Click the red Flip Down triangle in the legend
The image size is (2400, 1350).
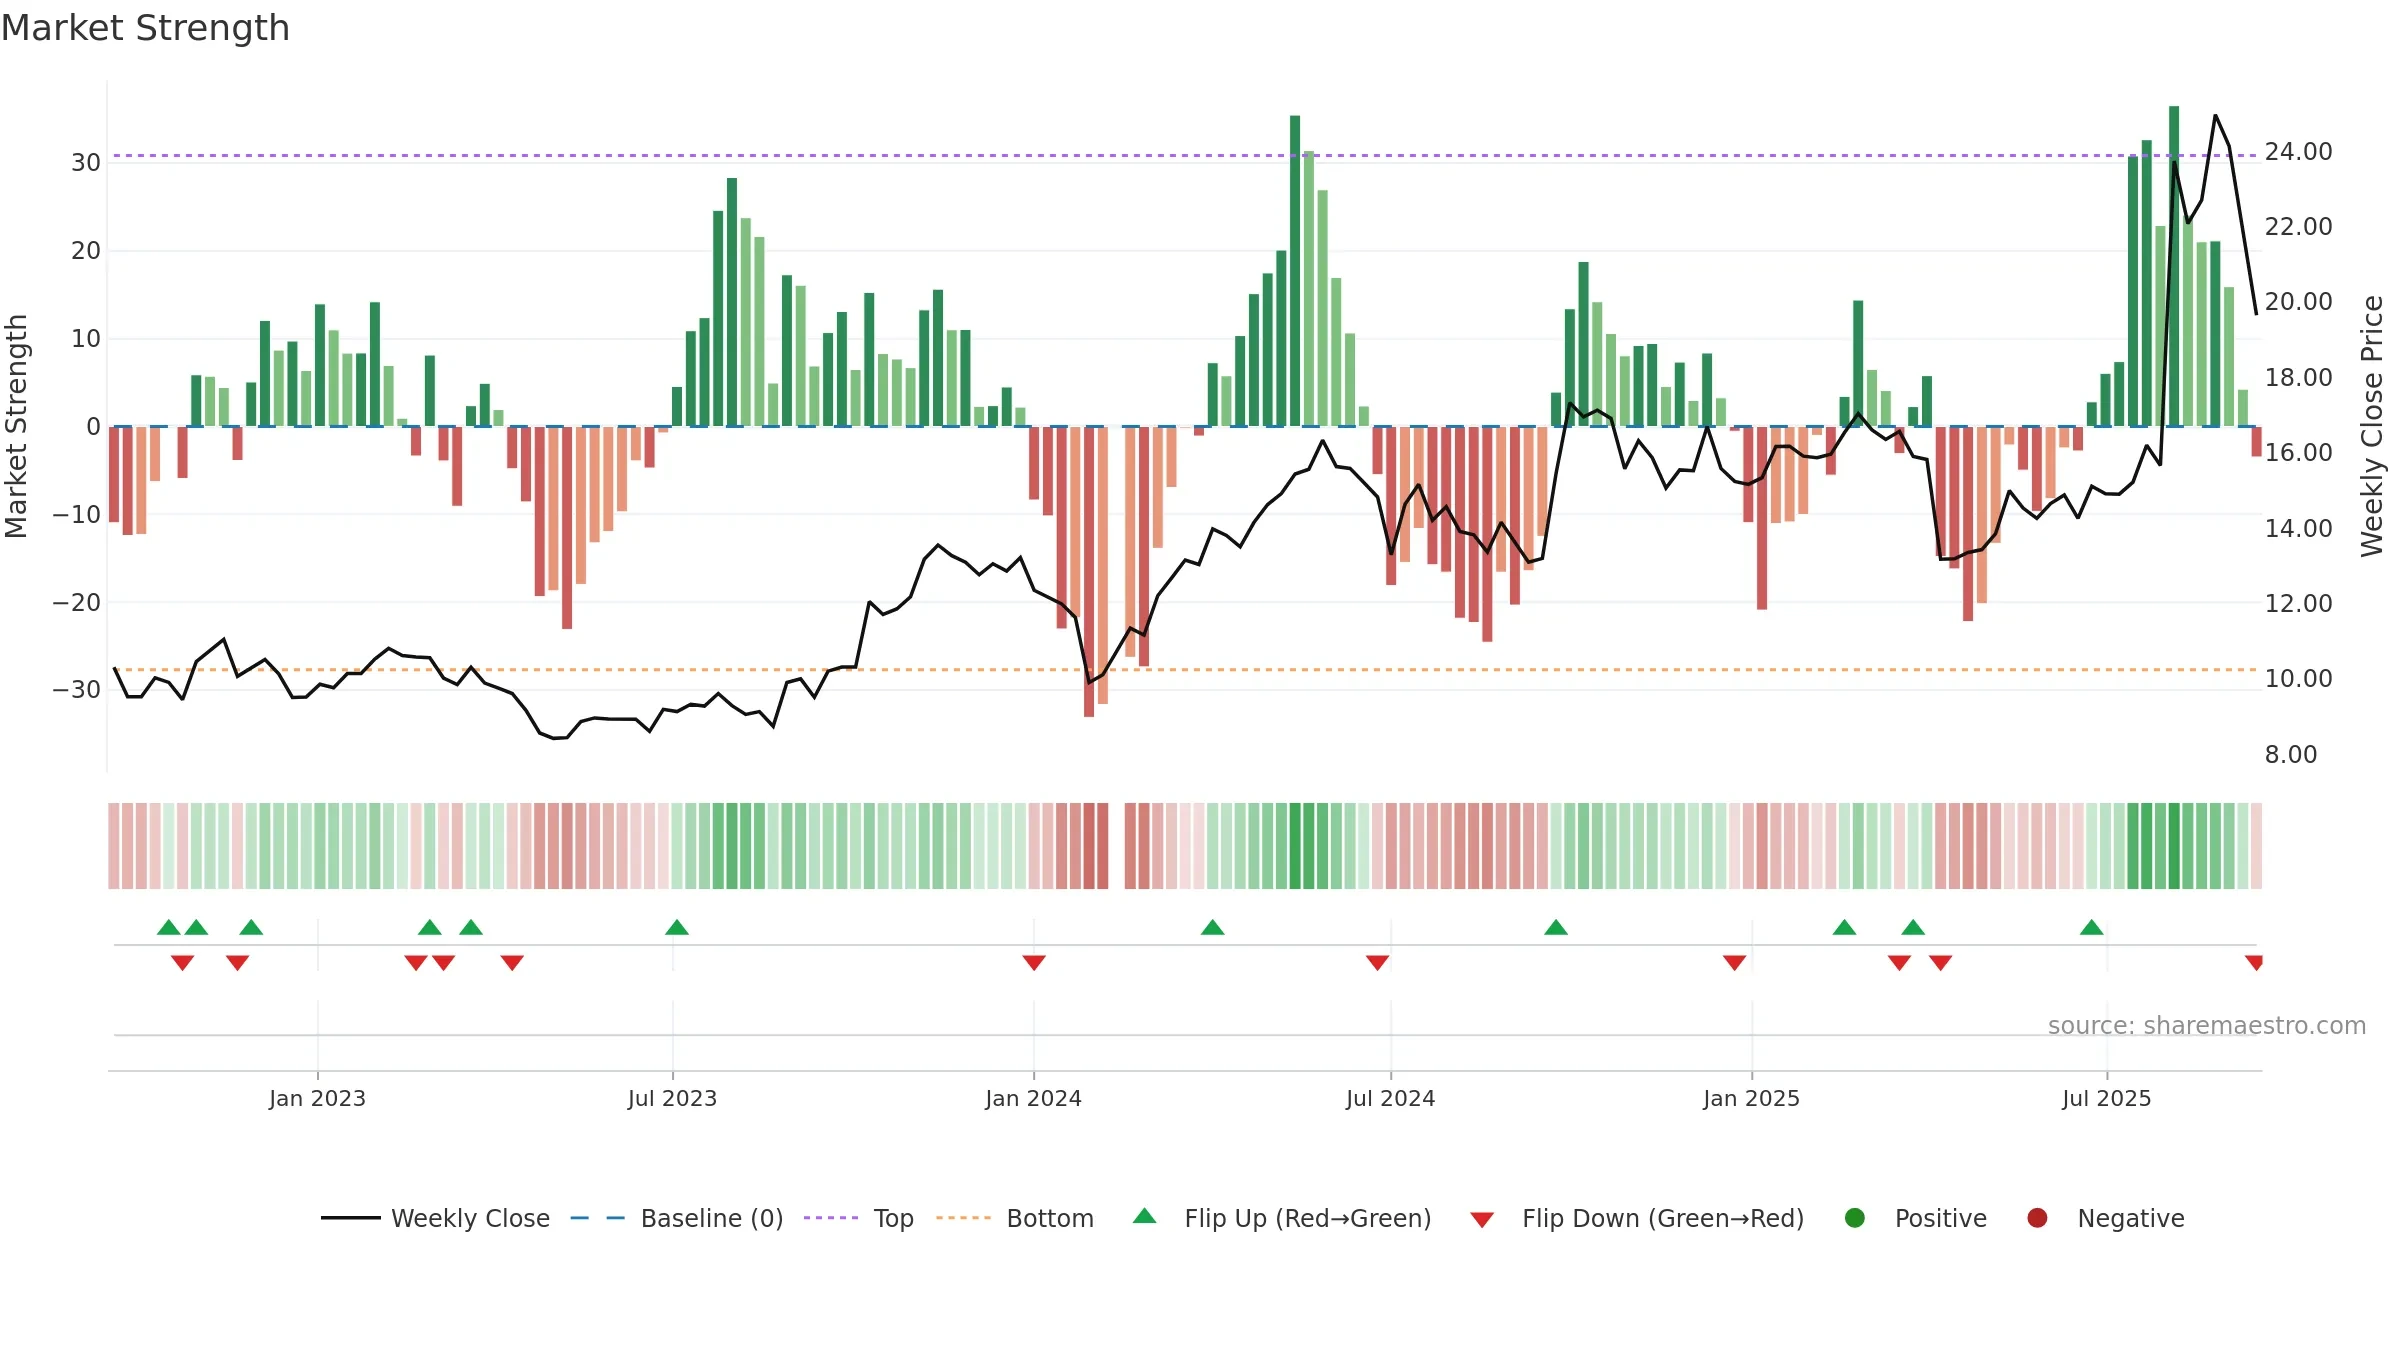1482,1220
